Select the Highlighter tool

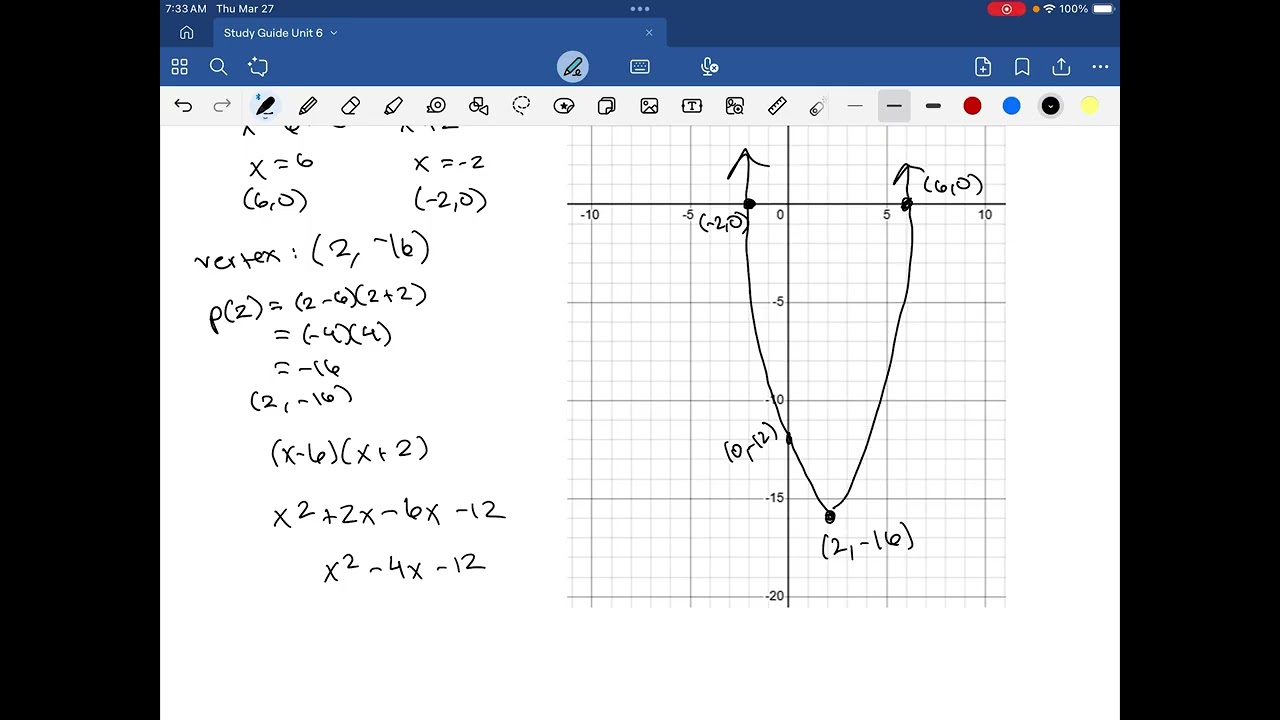(393, 106)
